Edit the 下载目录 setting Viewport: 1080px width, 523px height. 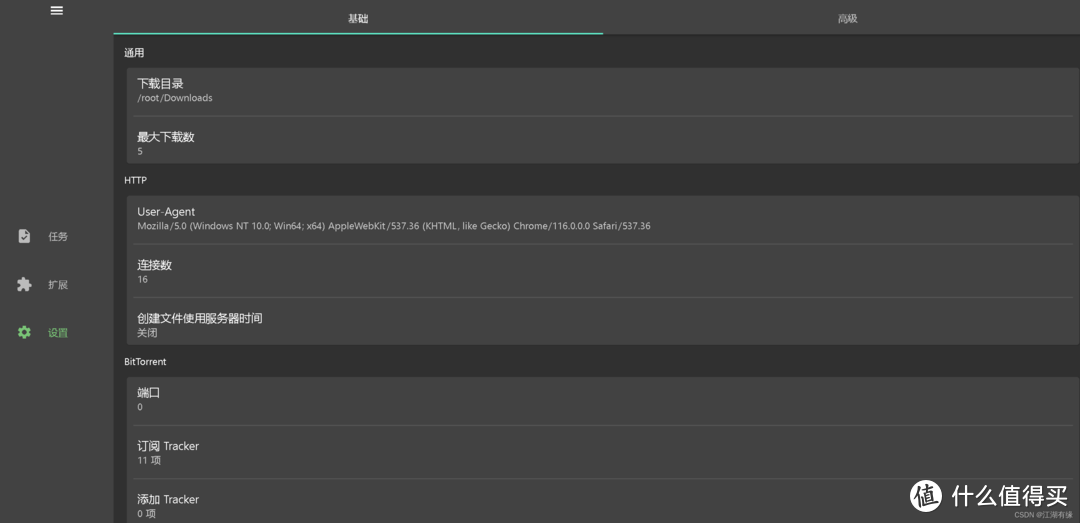[x=603, y=91]
